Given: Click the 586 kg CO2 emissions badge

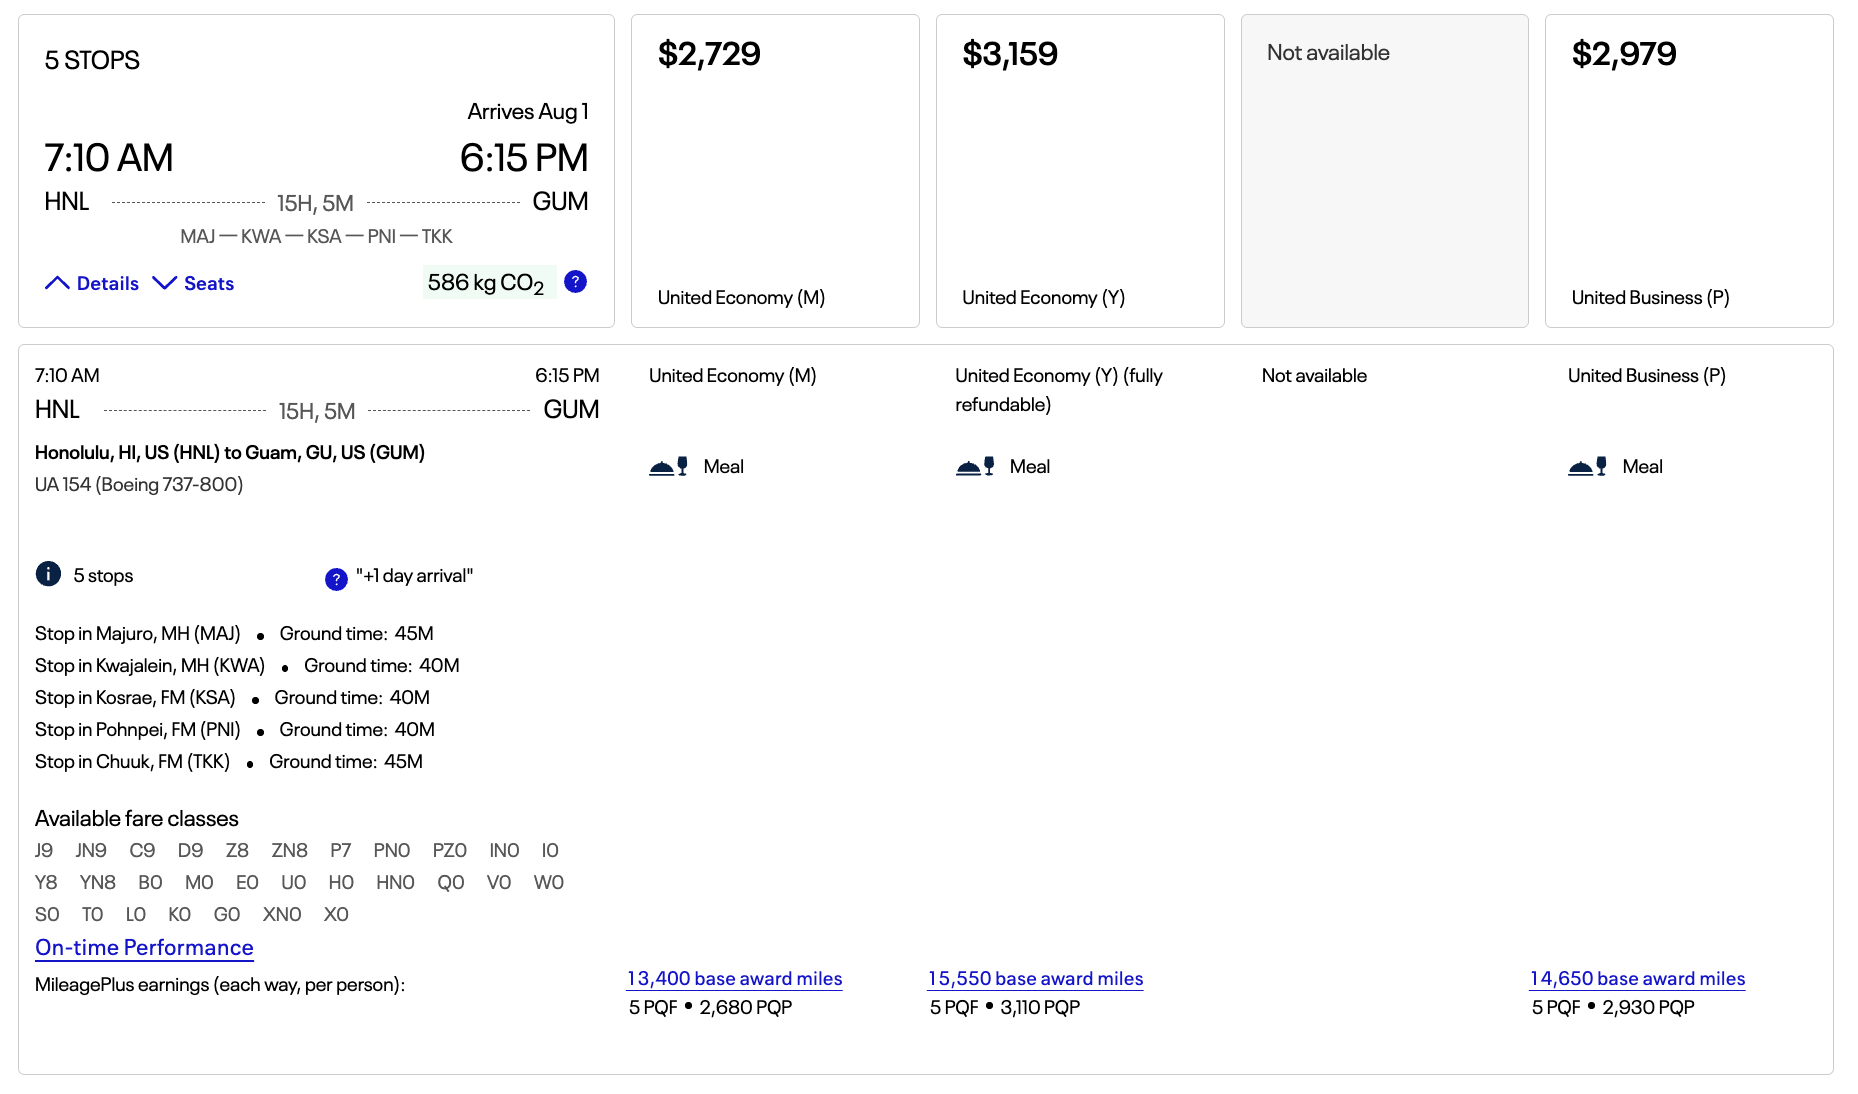Looking at the screenshot, I should [x=487, y=283].
